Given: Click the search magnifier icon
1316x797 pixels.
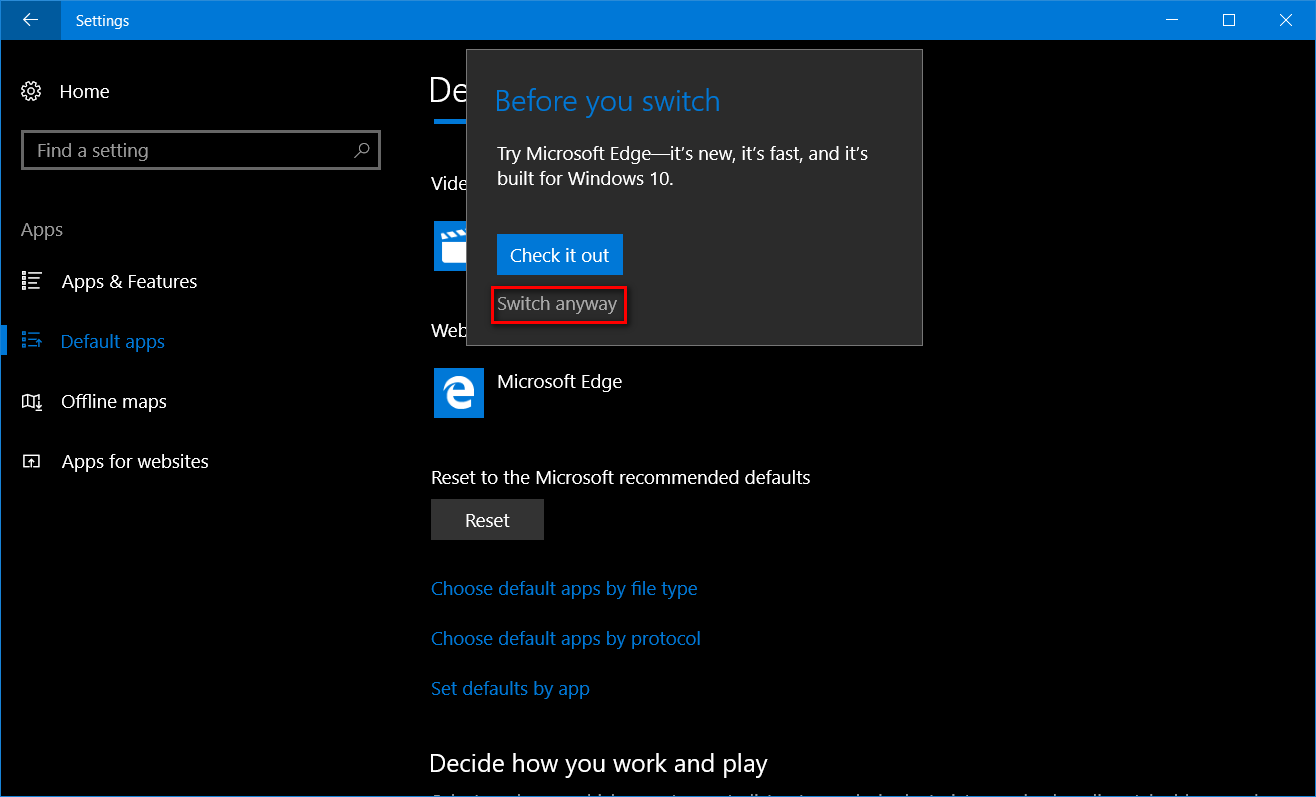Looking at the screenshot, I should 362,150.
